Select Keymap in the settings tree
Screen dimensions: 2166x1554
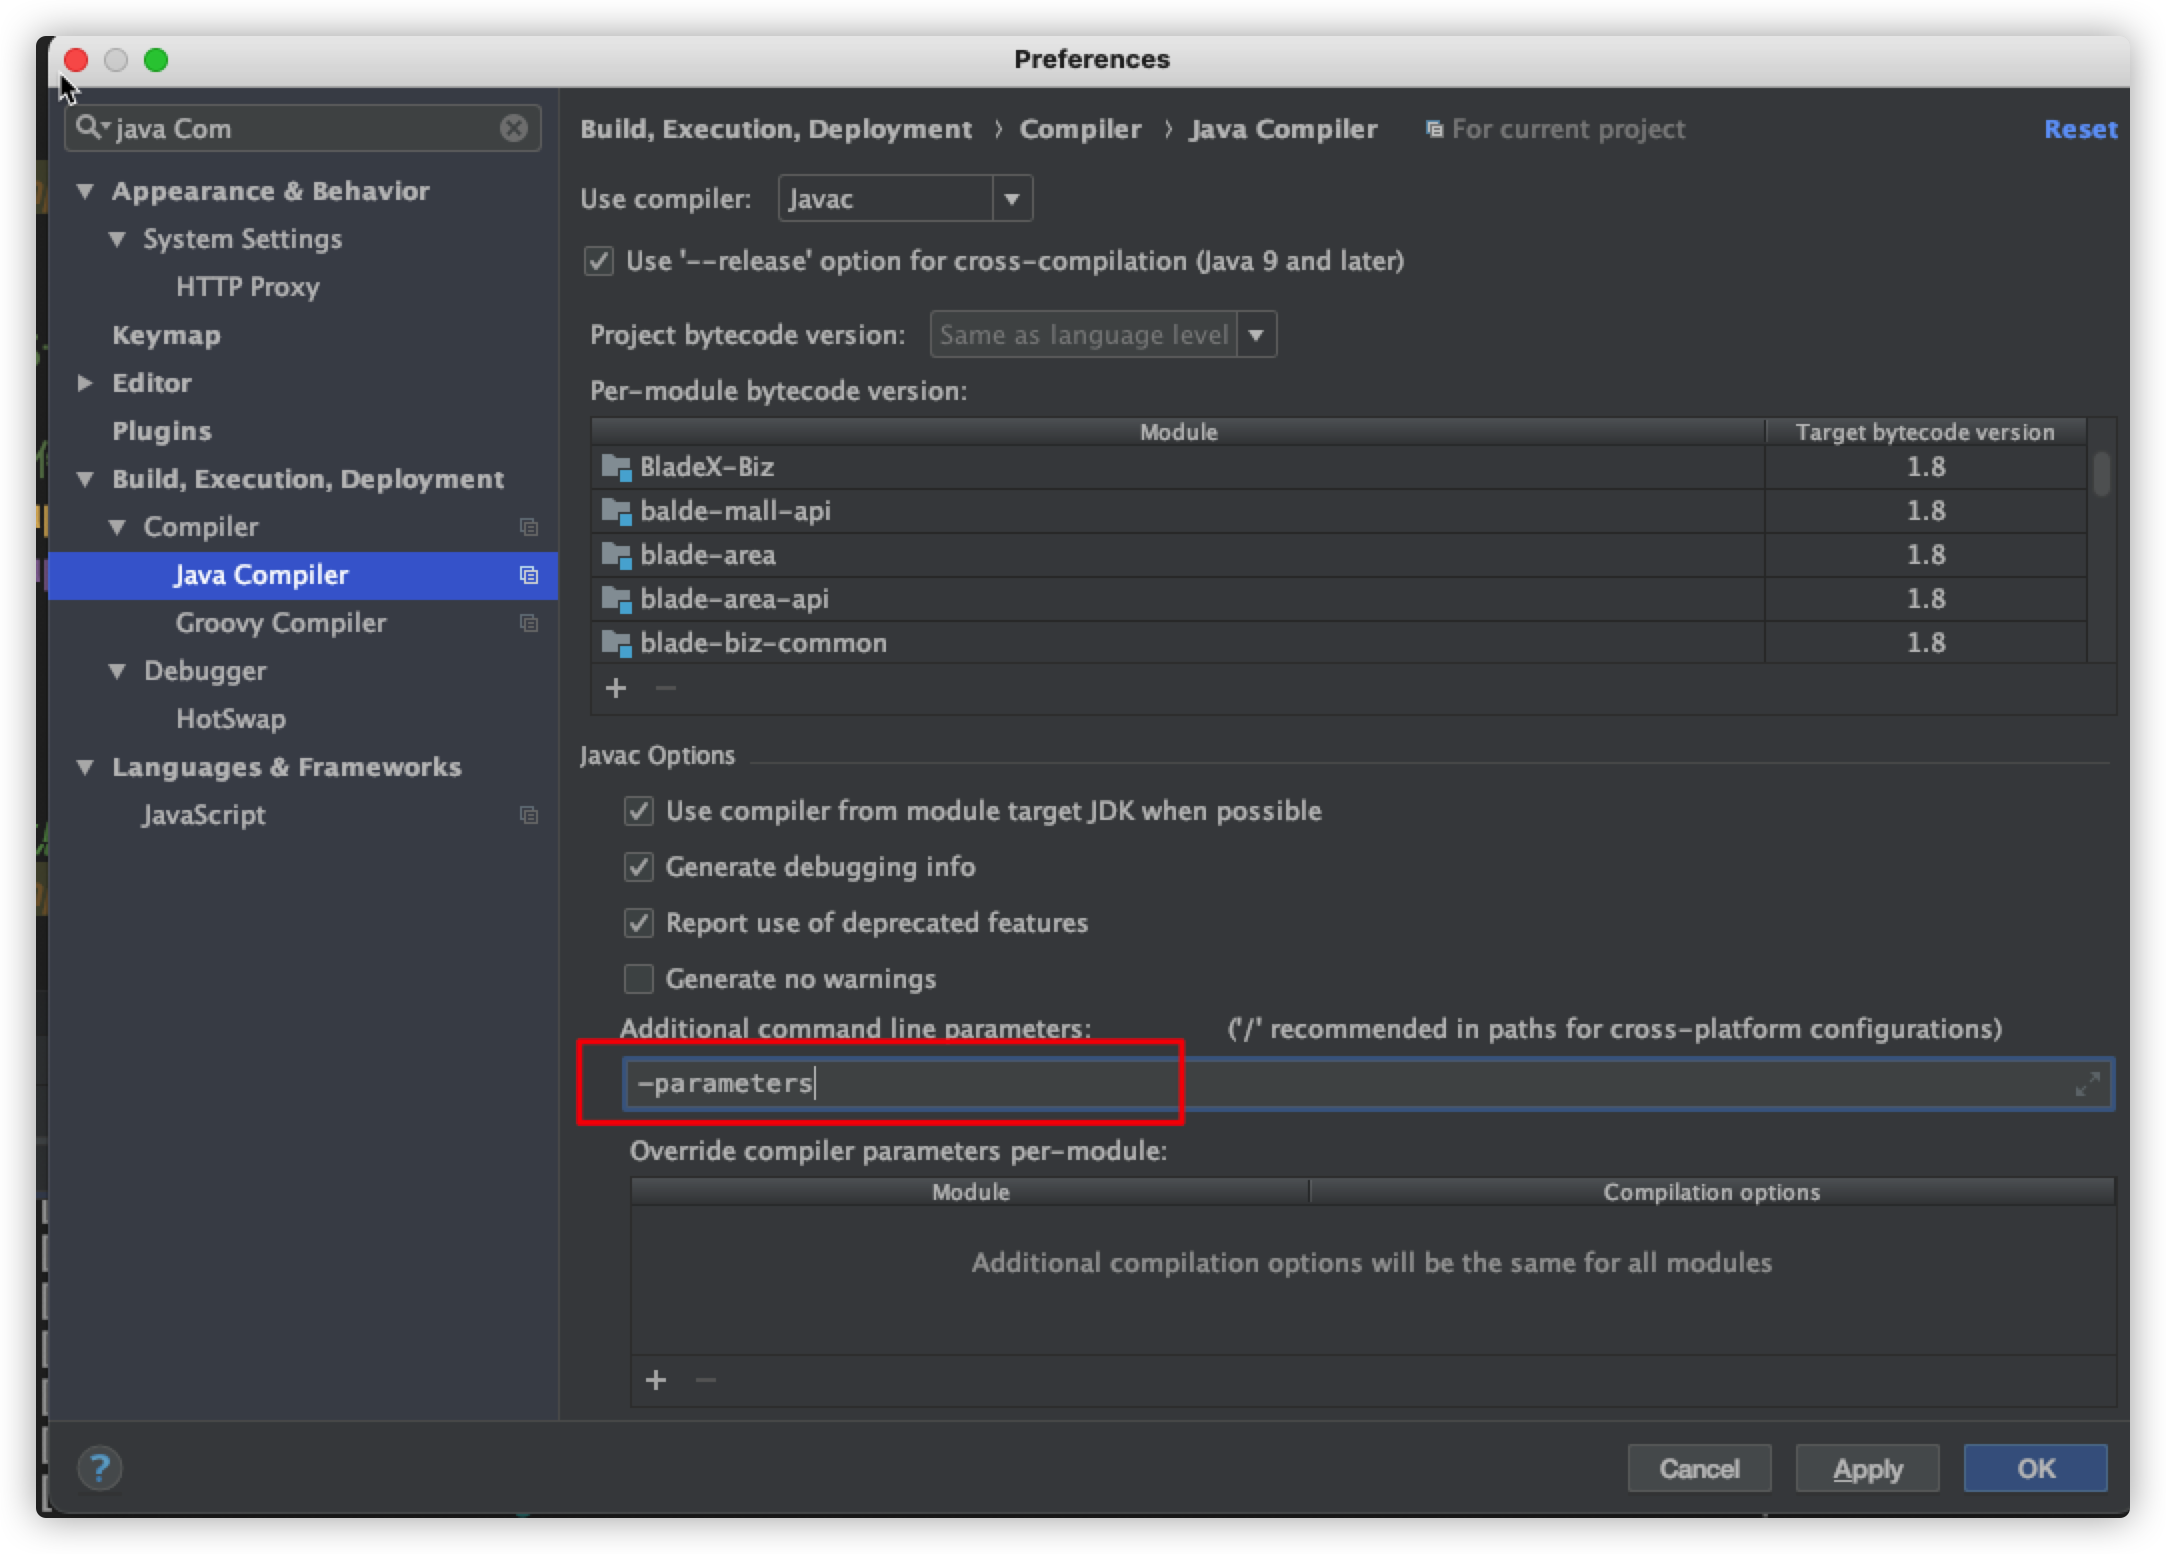[166, 335]
